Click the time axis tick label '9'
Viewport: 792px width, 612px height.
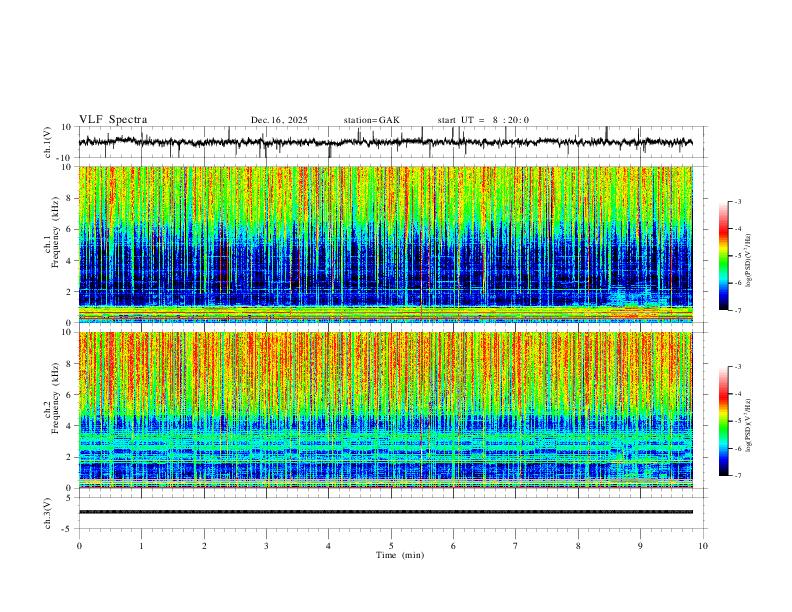click(x=640, y=546)
